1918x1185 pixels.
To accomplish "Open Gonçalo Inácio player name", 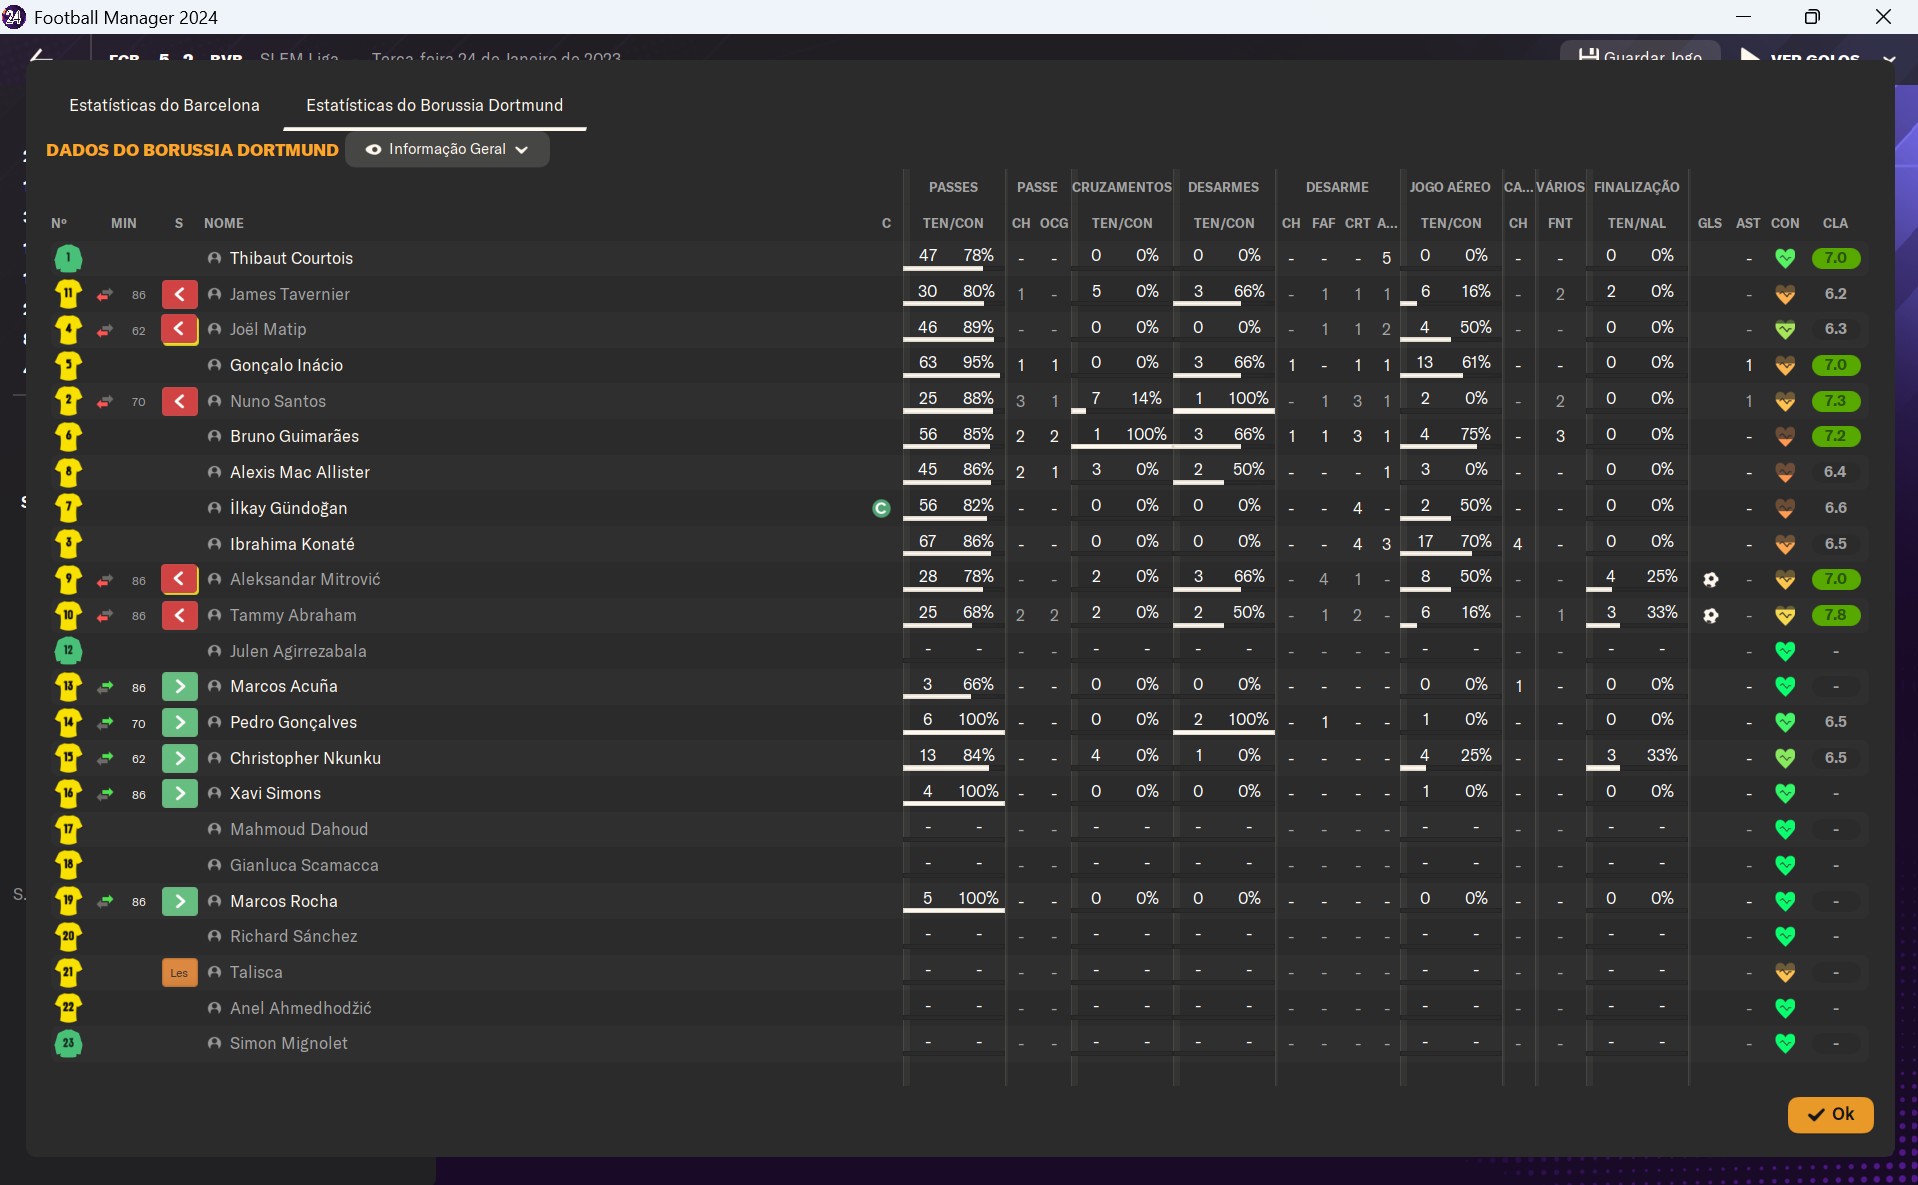I will point(286,365).
